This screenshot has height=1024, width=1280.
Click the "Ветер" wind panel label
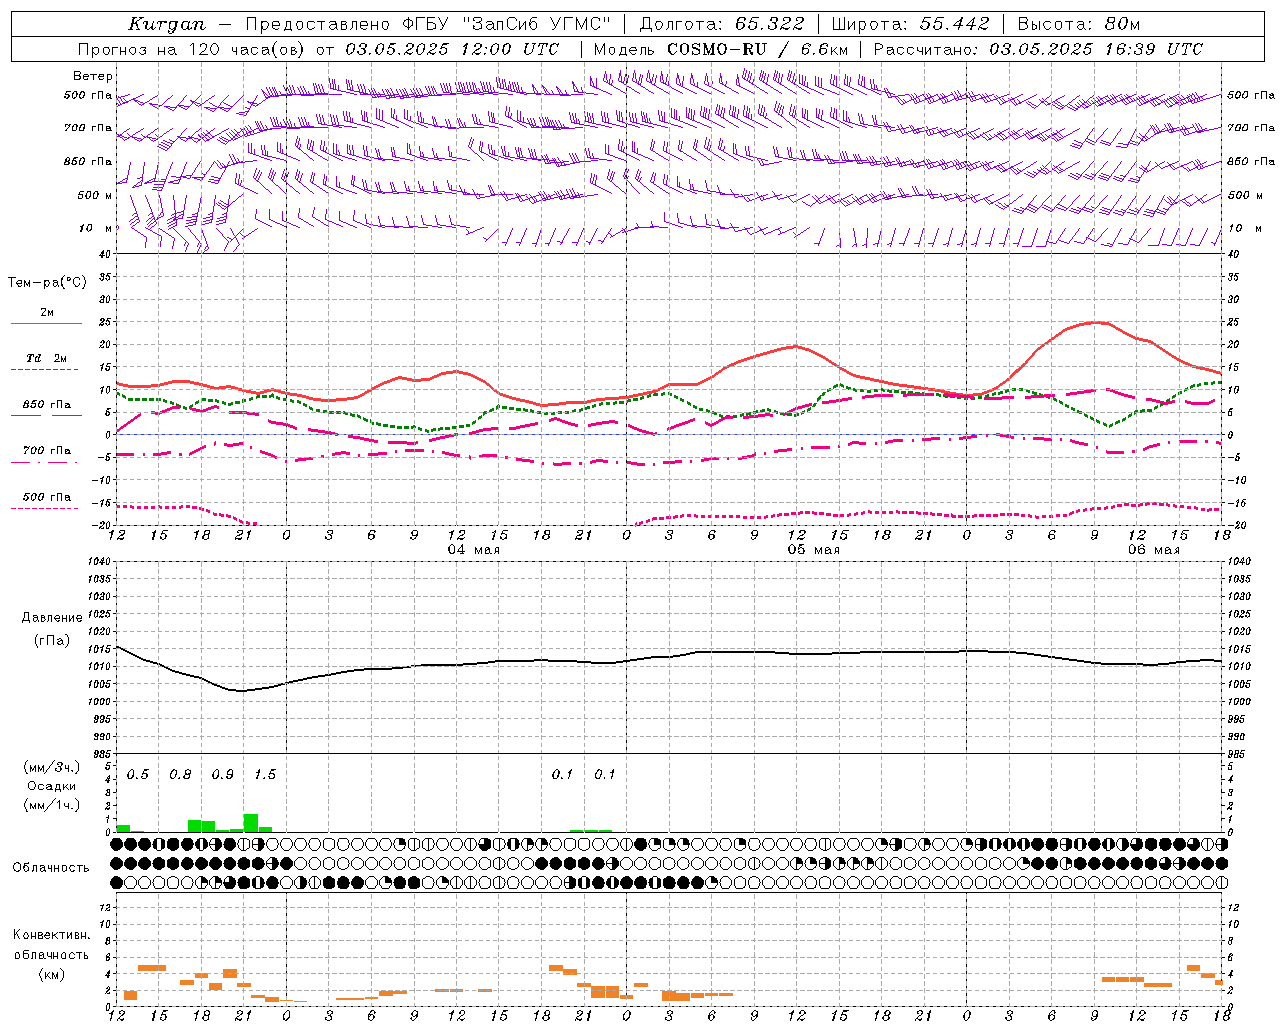coord(92,76)
